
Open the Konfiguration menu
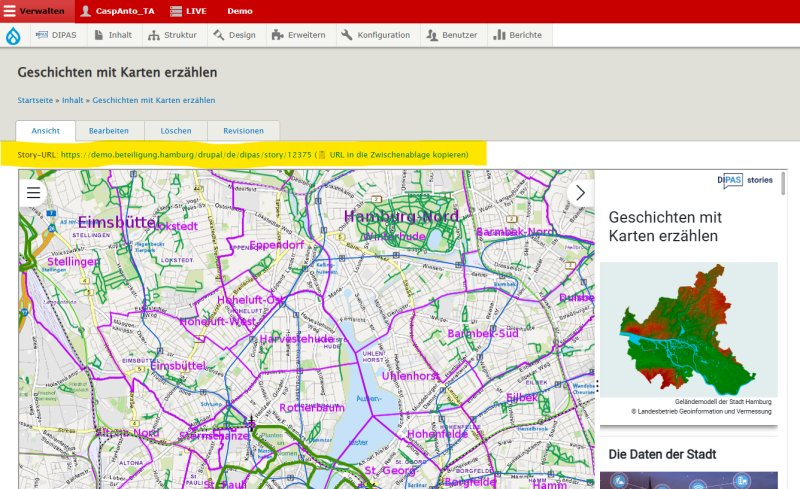[x=376, y=35]
